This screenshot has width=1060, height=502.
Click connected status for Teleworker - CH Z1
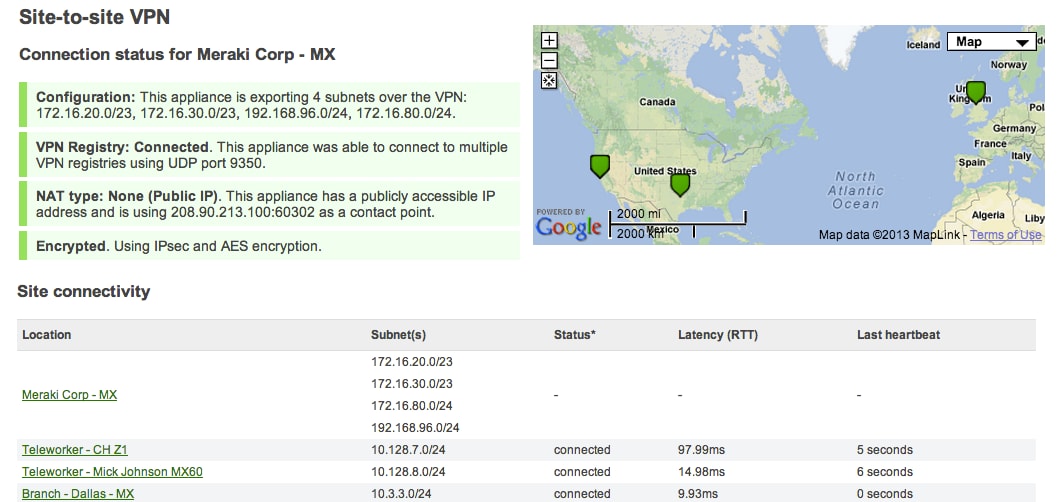coord(582,450)
